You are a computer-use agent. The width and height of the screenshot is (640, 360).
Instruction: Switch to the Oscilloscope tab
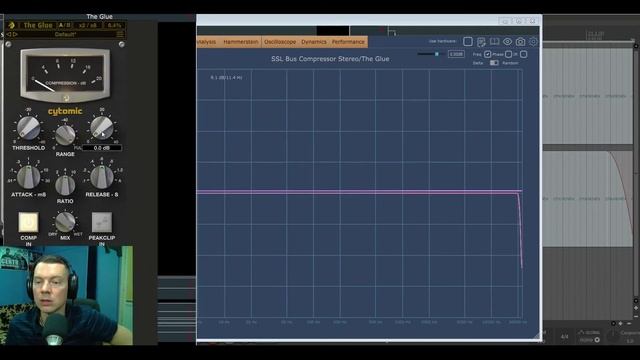coord(280,42)
